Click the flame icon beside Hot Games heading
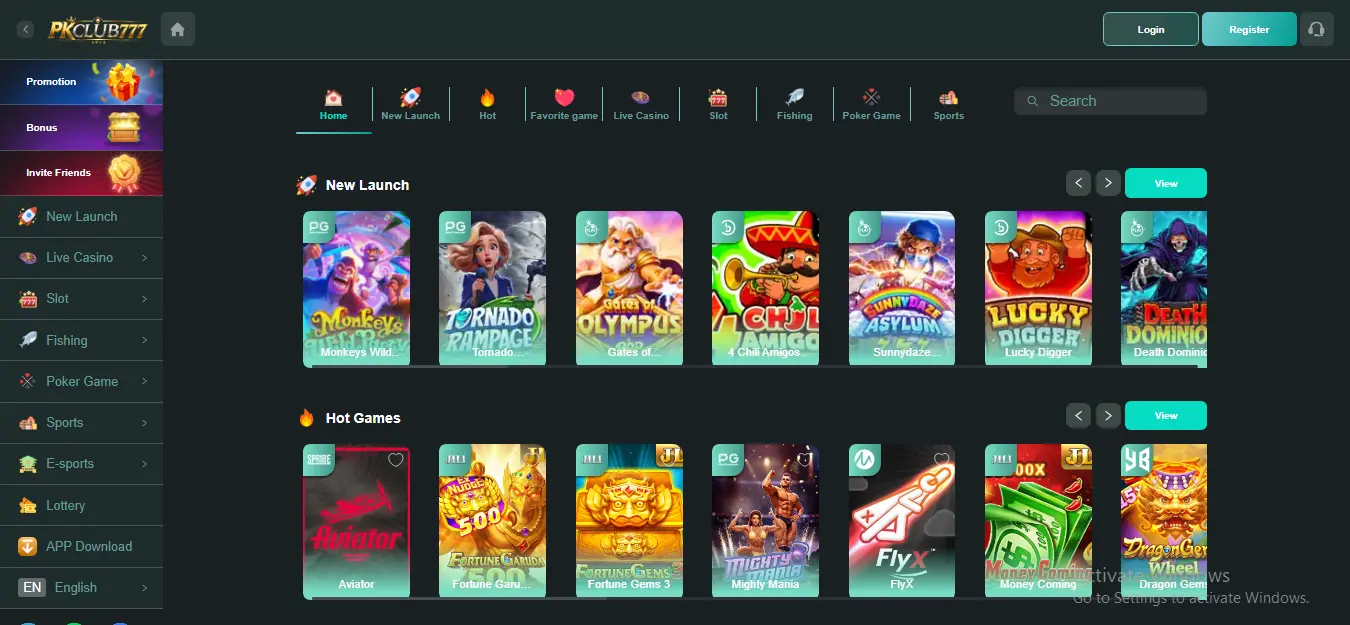This screenshot has width=1350, height=625. pyautogui.click(x=306, y=418)
